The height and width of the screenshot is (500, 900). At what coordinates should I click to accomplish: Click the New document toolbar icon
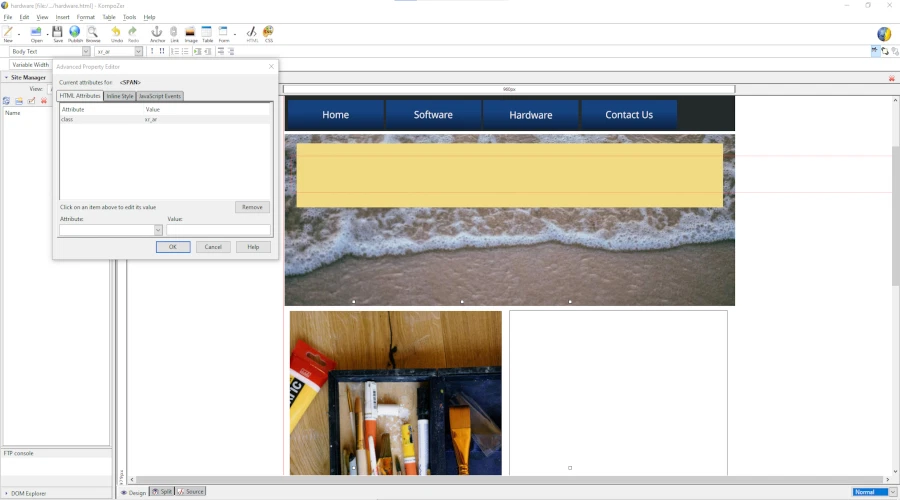click(8, 32)
